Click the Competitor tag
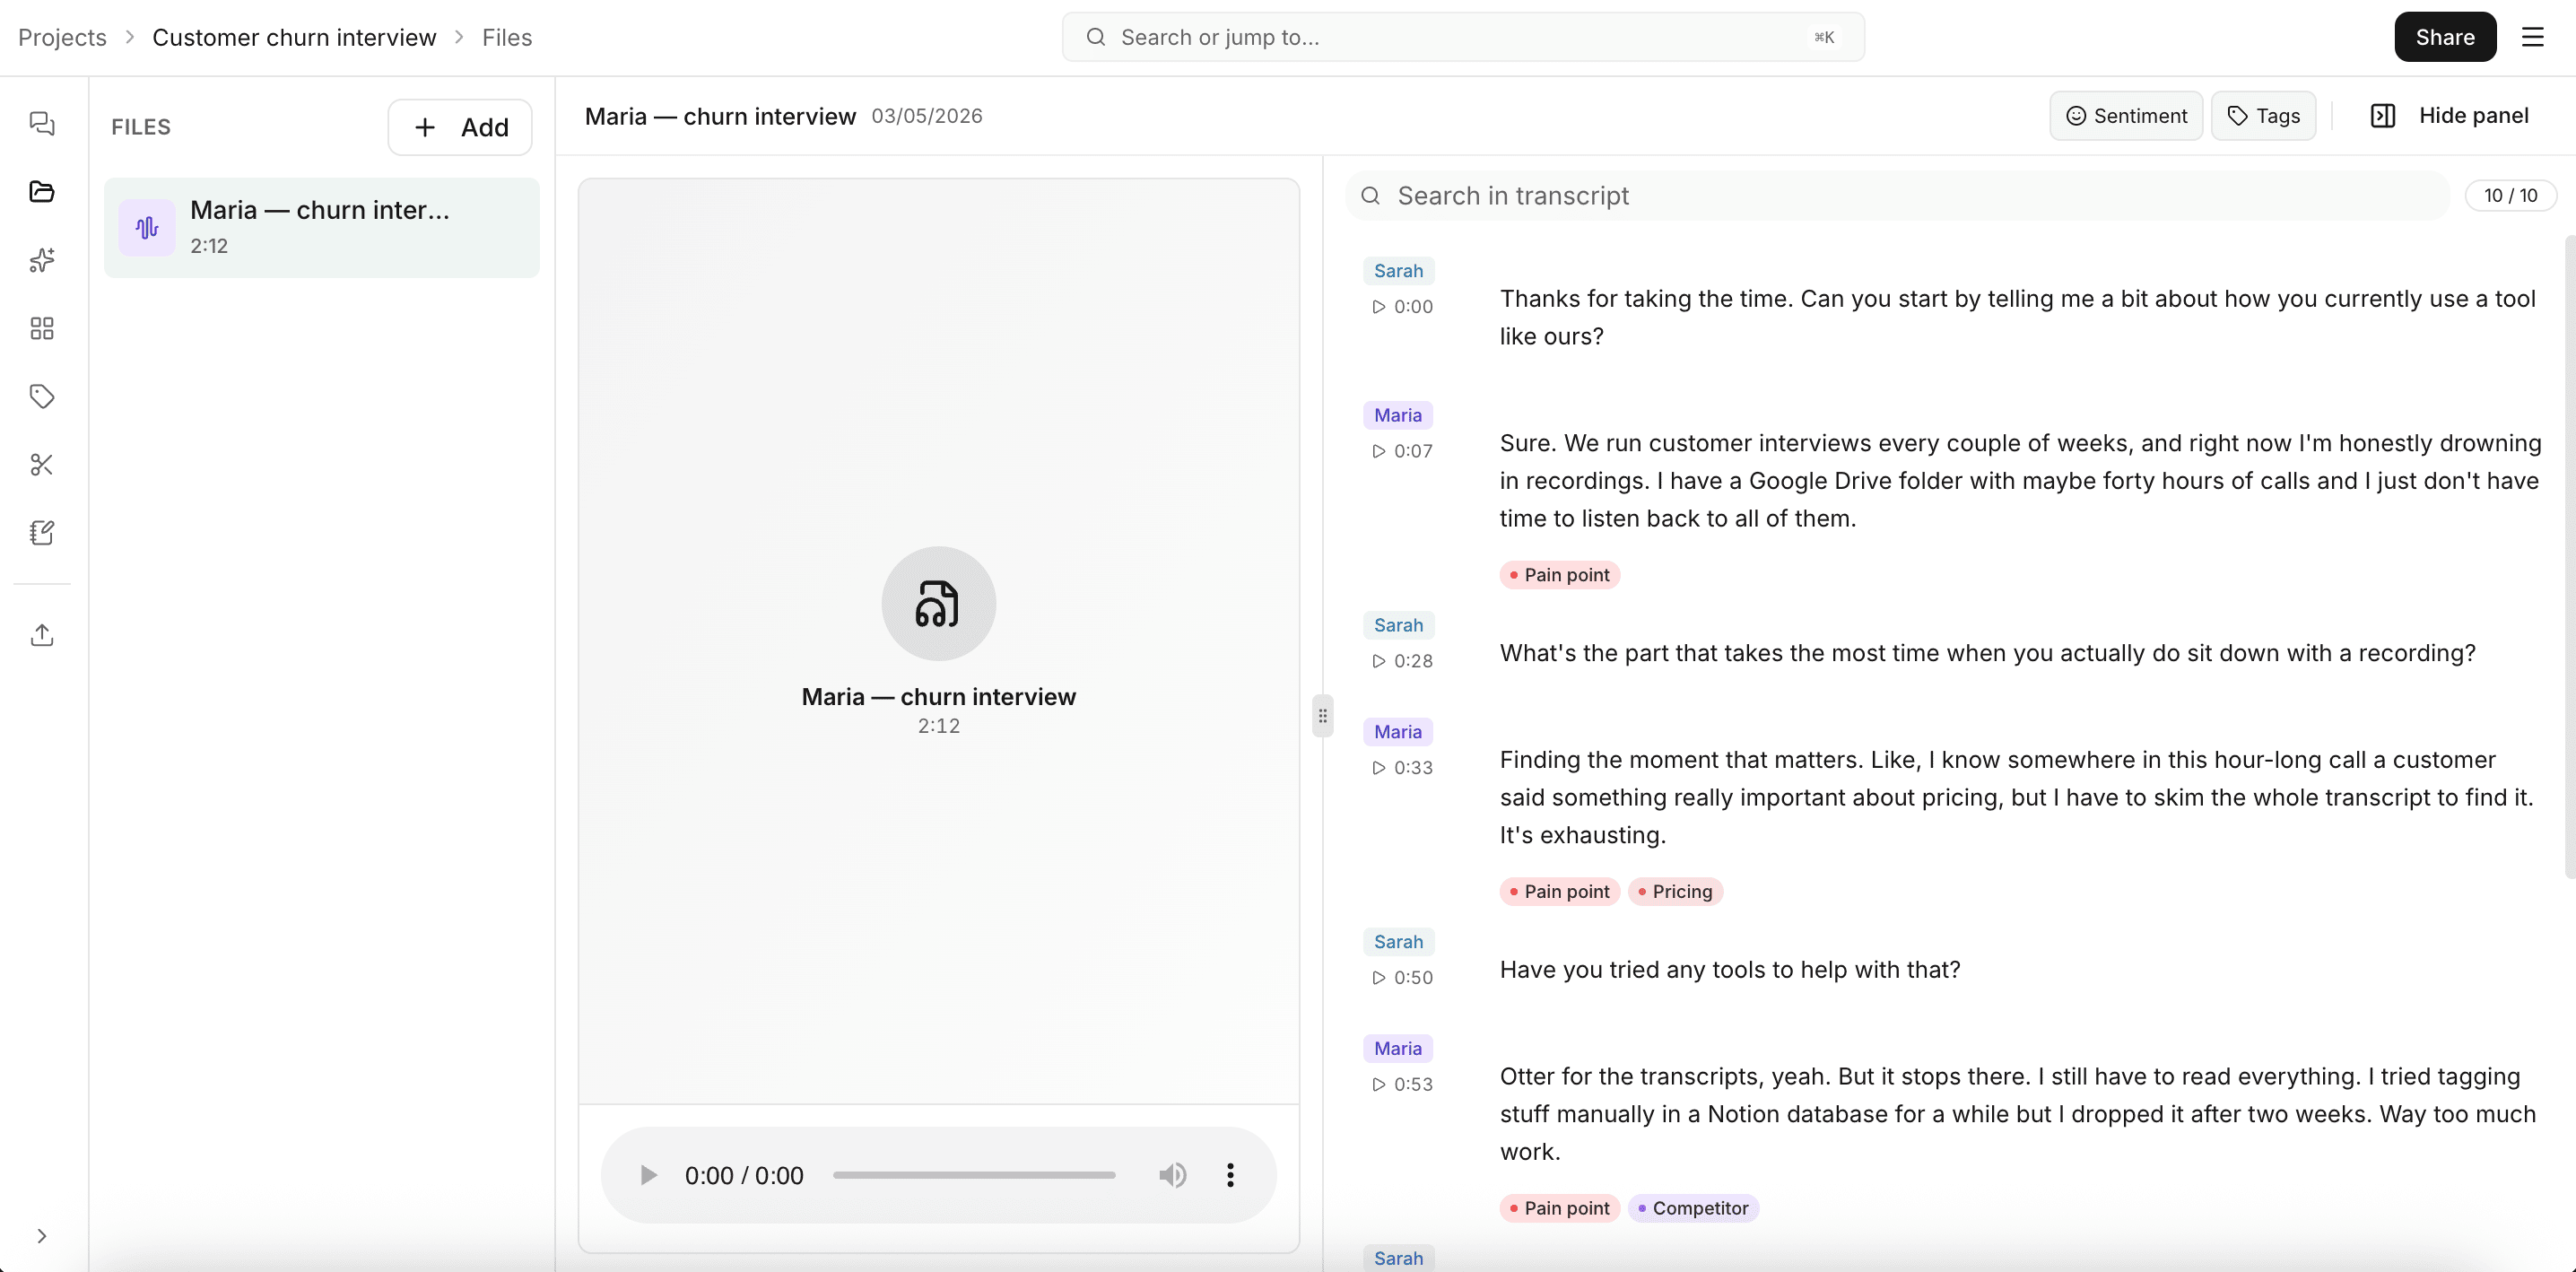2576x1272 pixels. [x=1693, y=1209]
